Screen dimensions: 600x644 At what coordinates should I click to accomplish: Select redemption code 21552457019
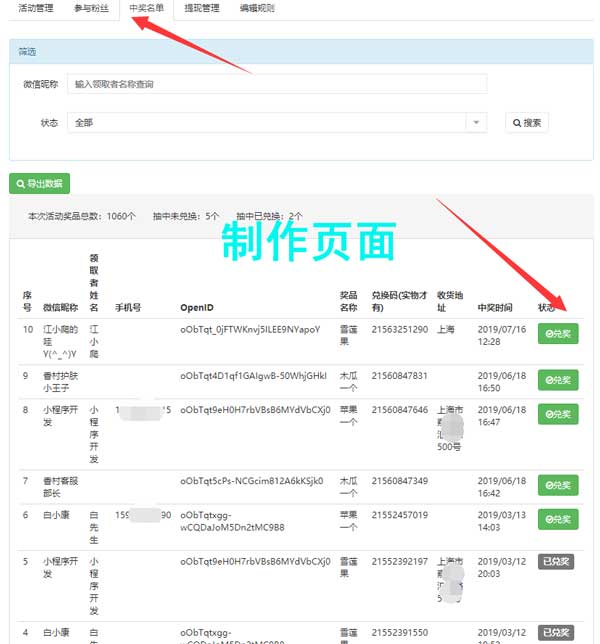pyautogui.click(x=400, y=515)
